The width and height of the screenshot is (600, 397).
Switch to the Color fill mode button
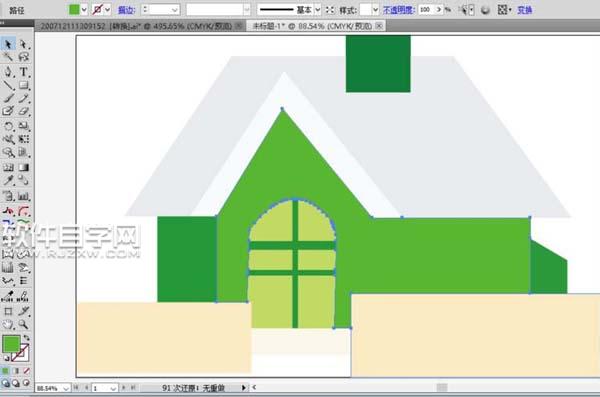click(5, 371)
